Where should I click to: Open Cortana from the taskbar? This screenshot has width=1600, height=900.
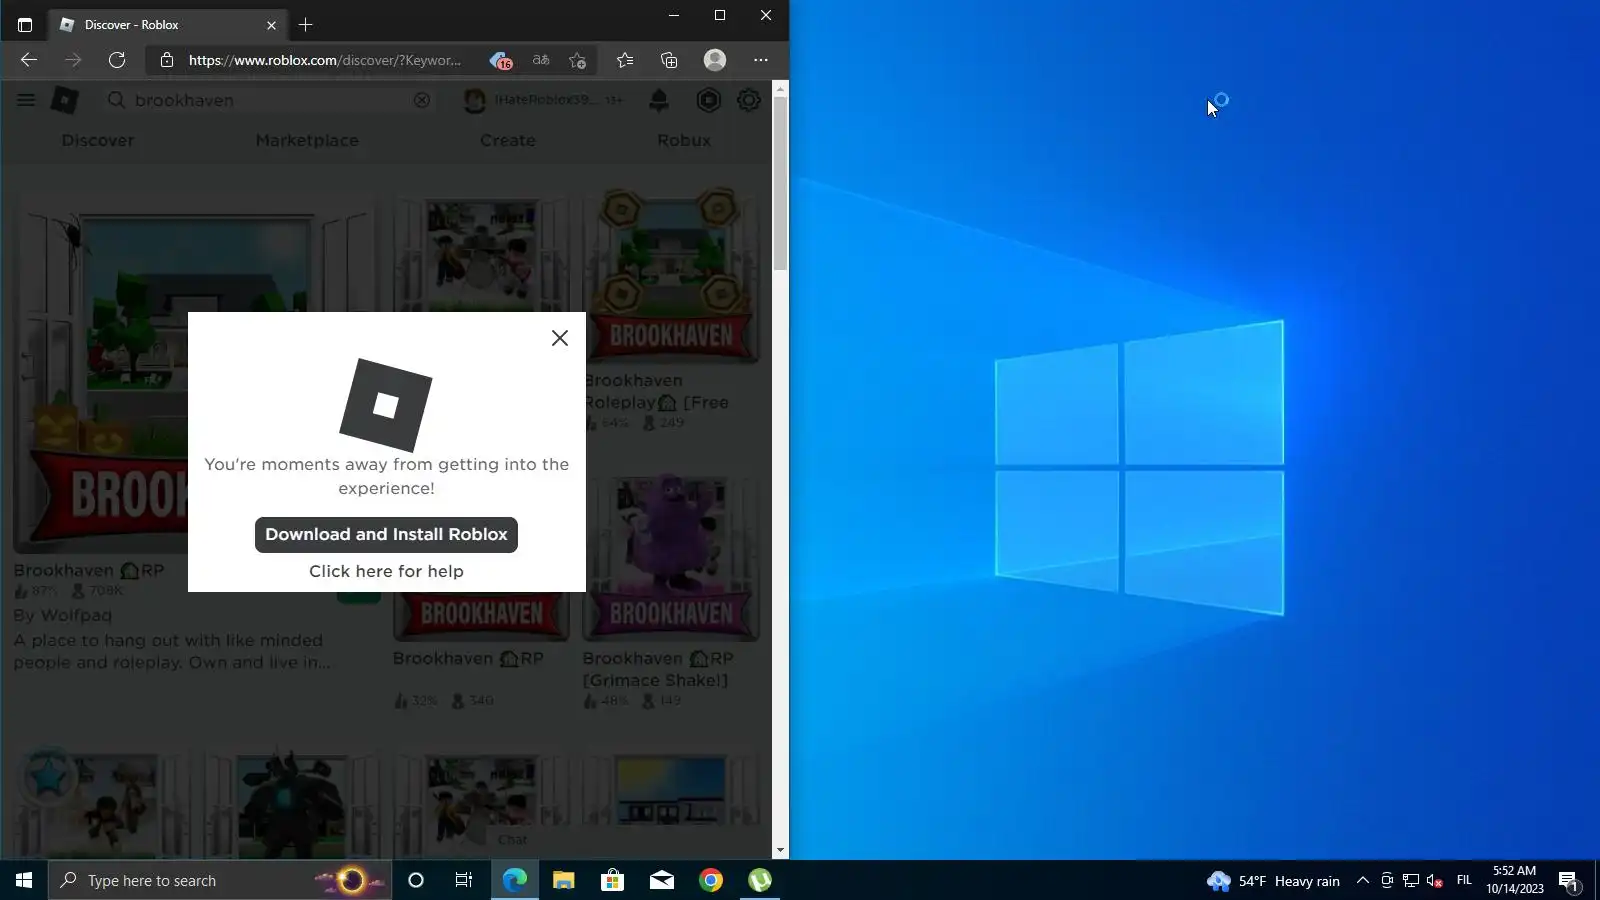point(416,880)
